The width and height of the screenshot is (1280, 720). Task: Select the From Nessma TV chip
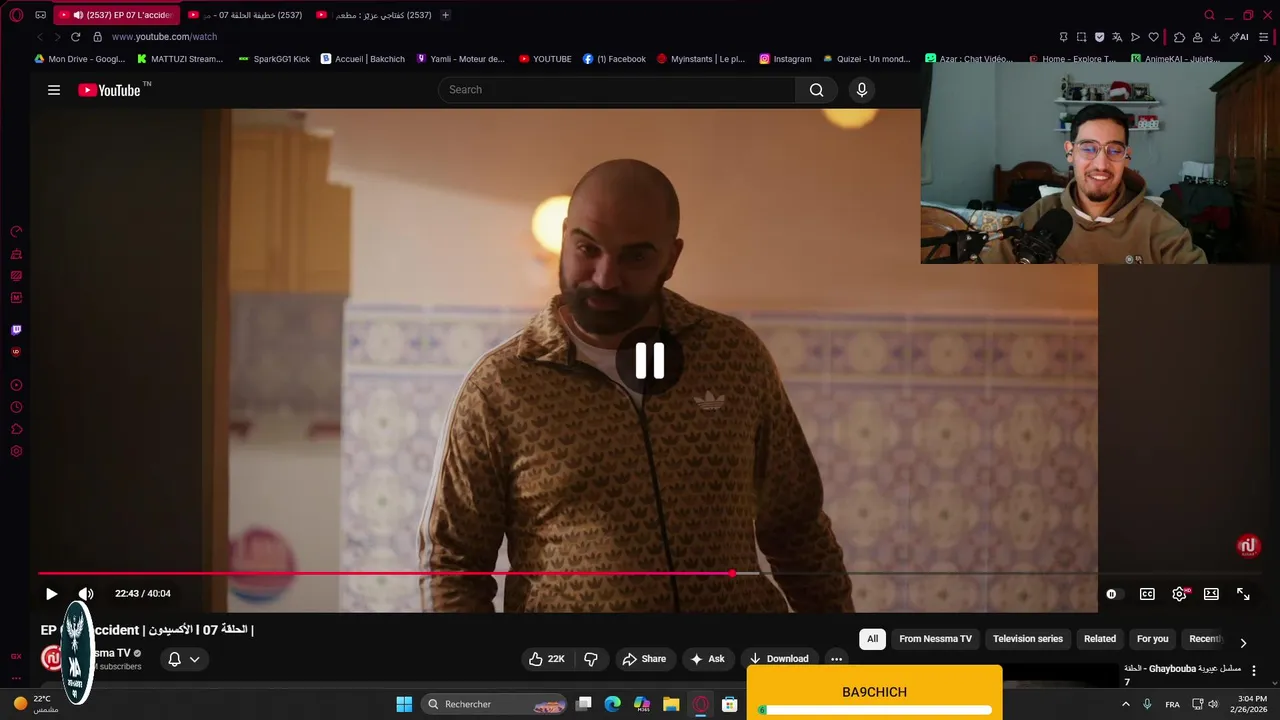[935, 639]
